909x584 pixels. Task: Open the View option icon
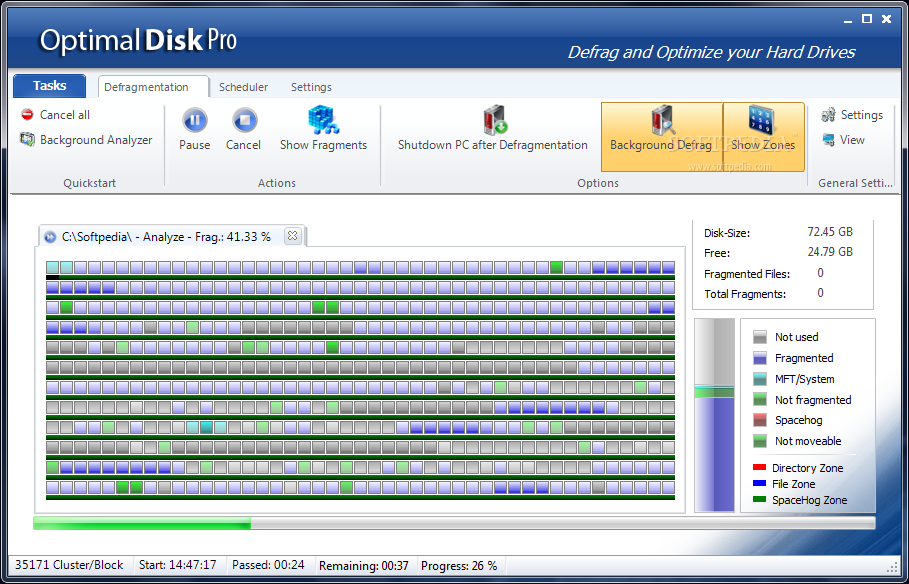pyautogui.click(x=829, y=140)
